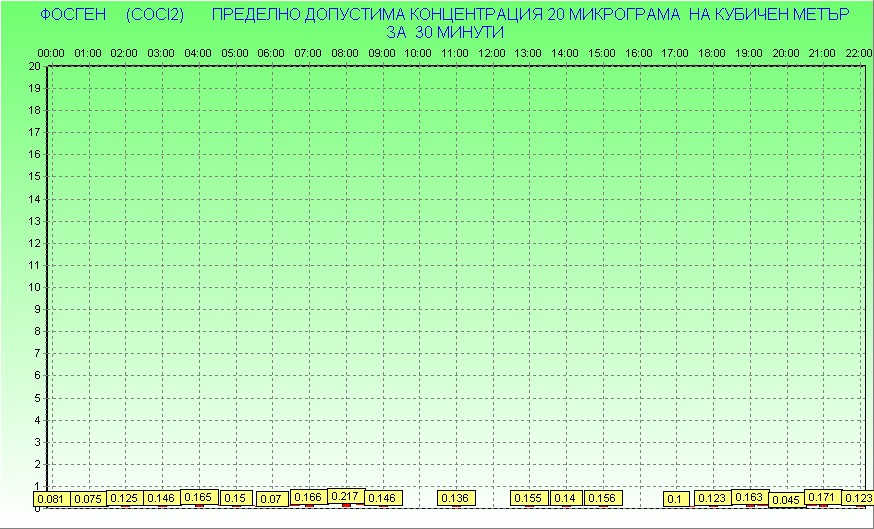Image resolution: width=874 pixels, height=529 pixels.
Task: Select the 0.1 data label
Action: click(x=676, y=499)
